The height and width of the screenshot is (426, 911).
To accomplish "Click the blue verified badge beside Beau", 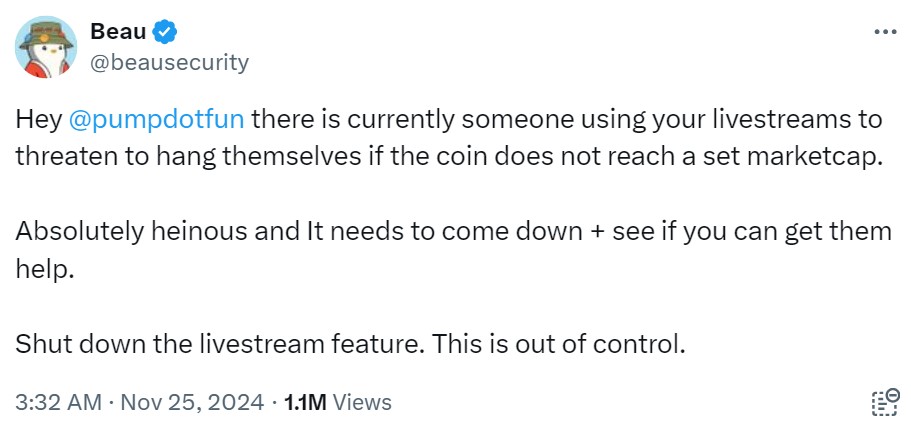I will [164, 31].
